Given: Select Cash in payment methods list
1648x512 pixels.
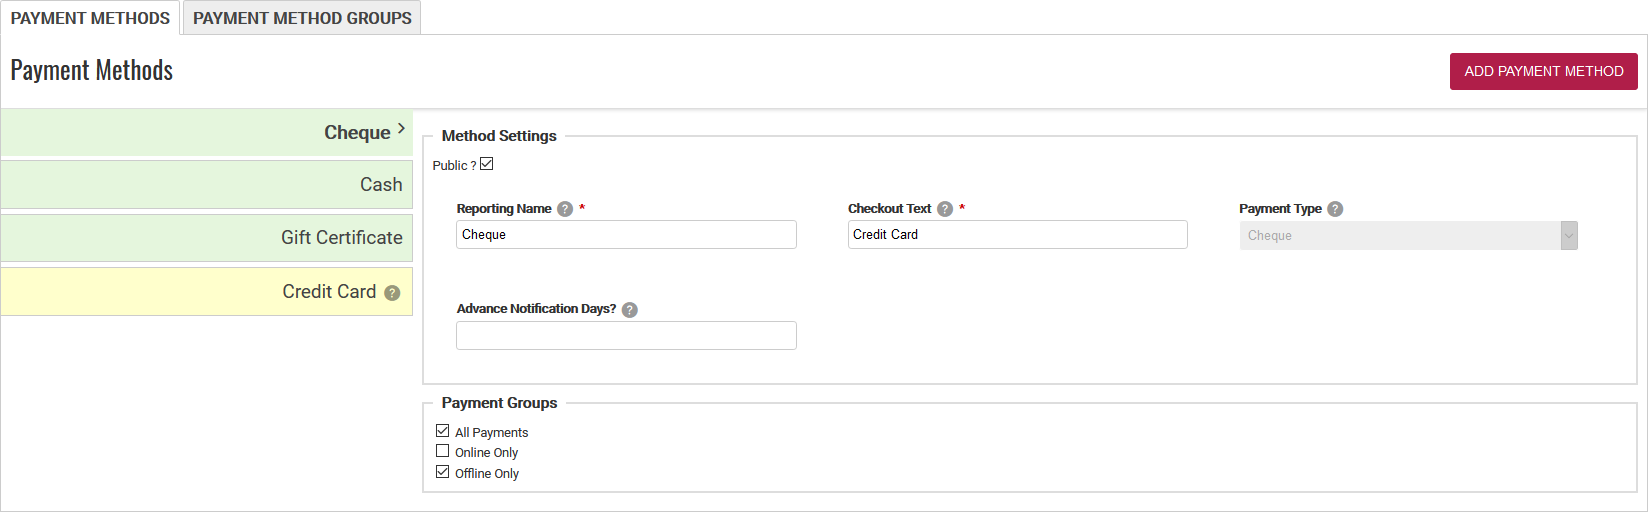Looking at the screenshot, I should [207, 185].
